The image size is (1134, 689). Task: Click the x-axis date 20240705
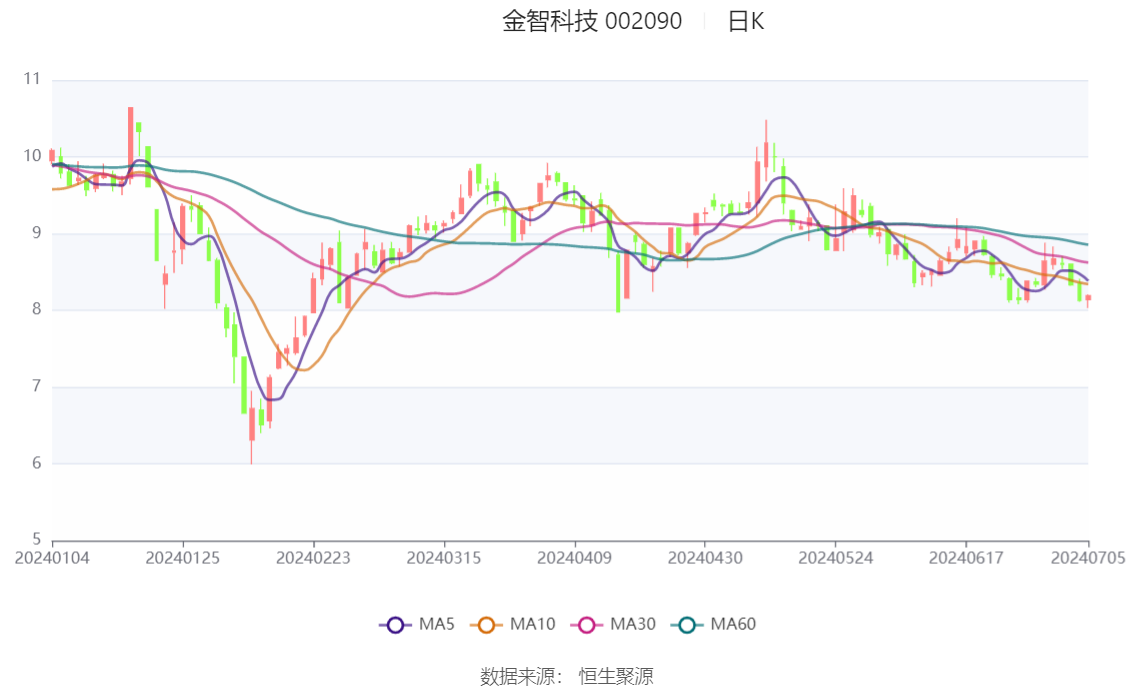pyautogui.click(x=1088, y=558)
